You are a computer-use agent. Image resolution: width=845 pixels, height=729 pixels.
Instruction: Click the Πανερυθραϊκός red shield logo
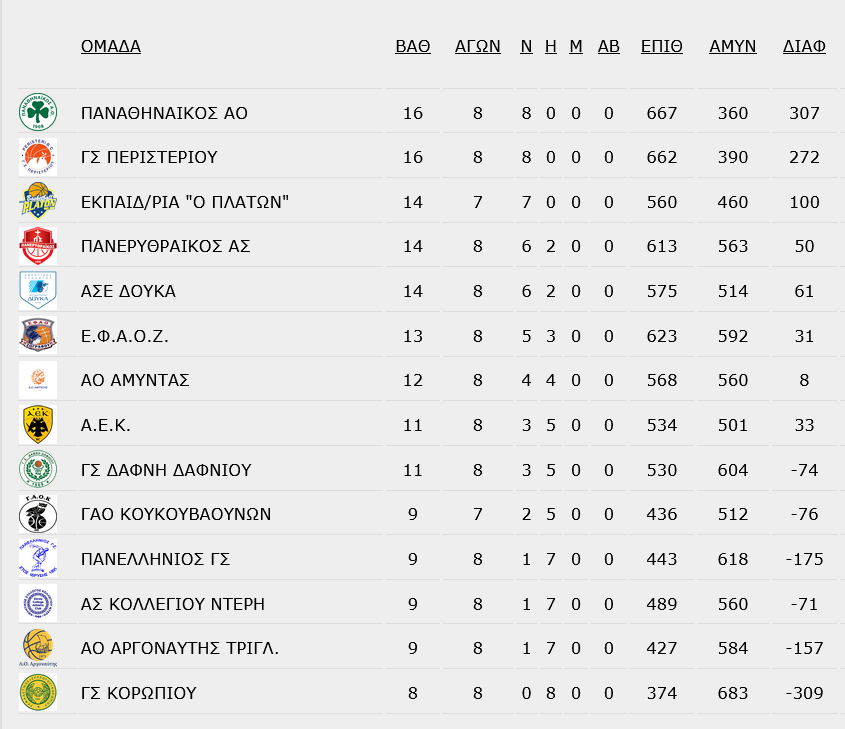coord(38,246)
